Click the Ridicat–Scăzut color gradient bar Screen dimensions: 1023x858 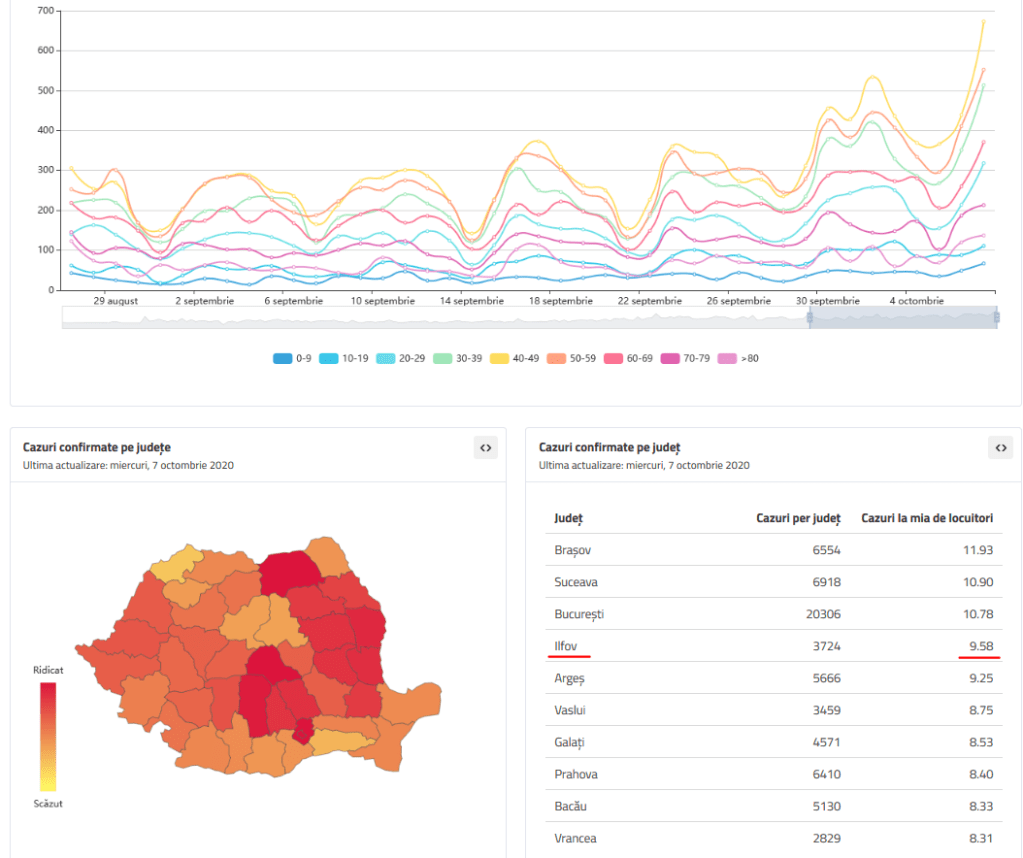[47, 736]
